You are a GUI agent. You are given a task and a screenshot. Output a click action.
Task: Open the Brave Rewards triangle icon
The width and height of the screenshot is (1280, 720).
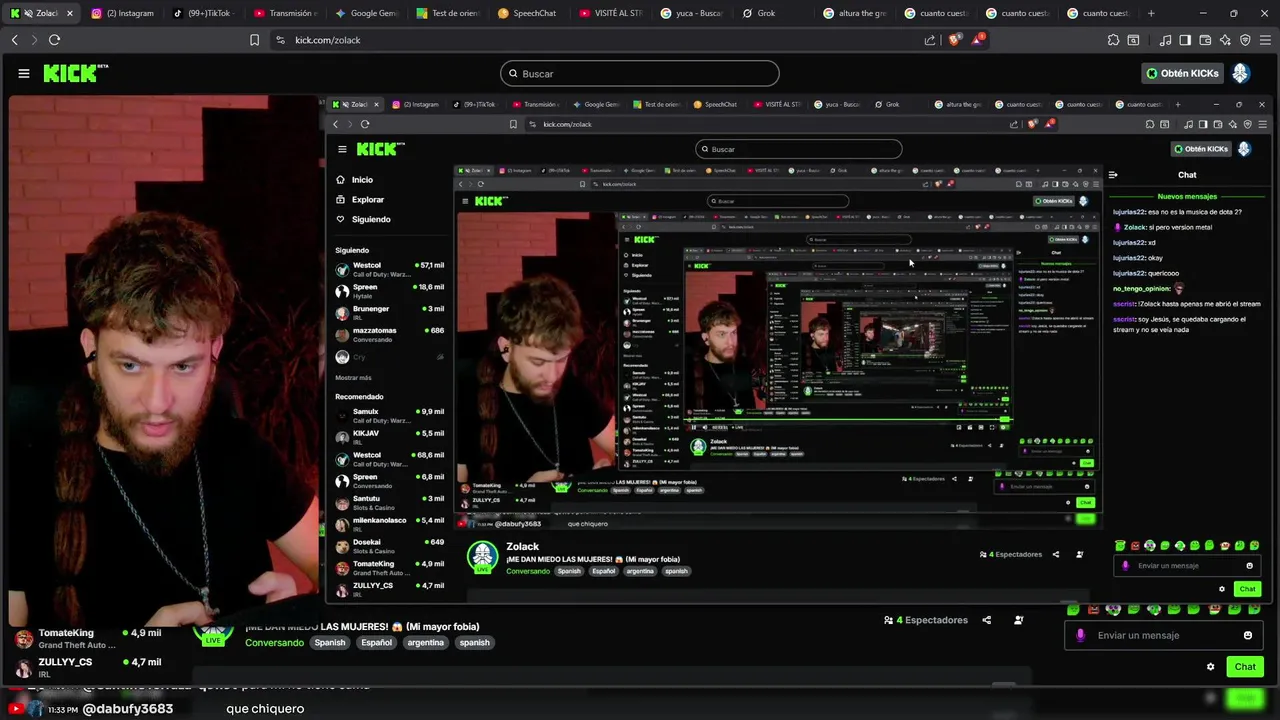[978, 40]
